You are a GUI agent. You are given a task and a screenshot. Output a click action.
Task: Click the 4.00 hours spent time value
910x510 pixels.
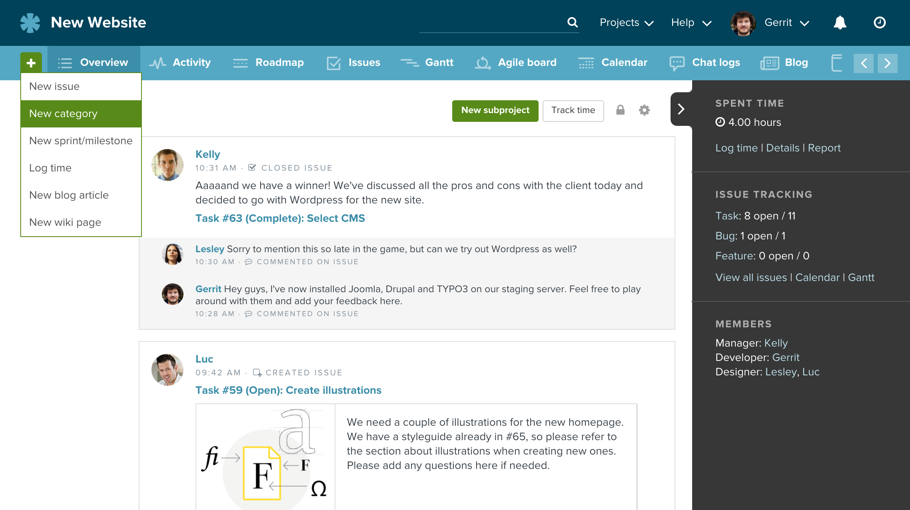click(754, 122)
